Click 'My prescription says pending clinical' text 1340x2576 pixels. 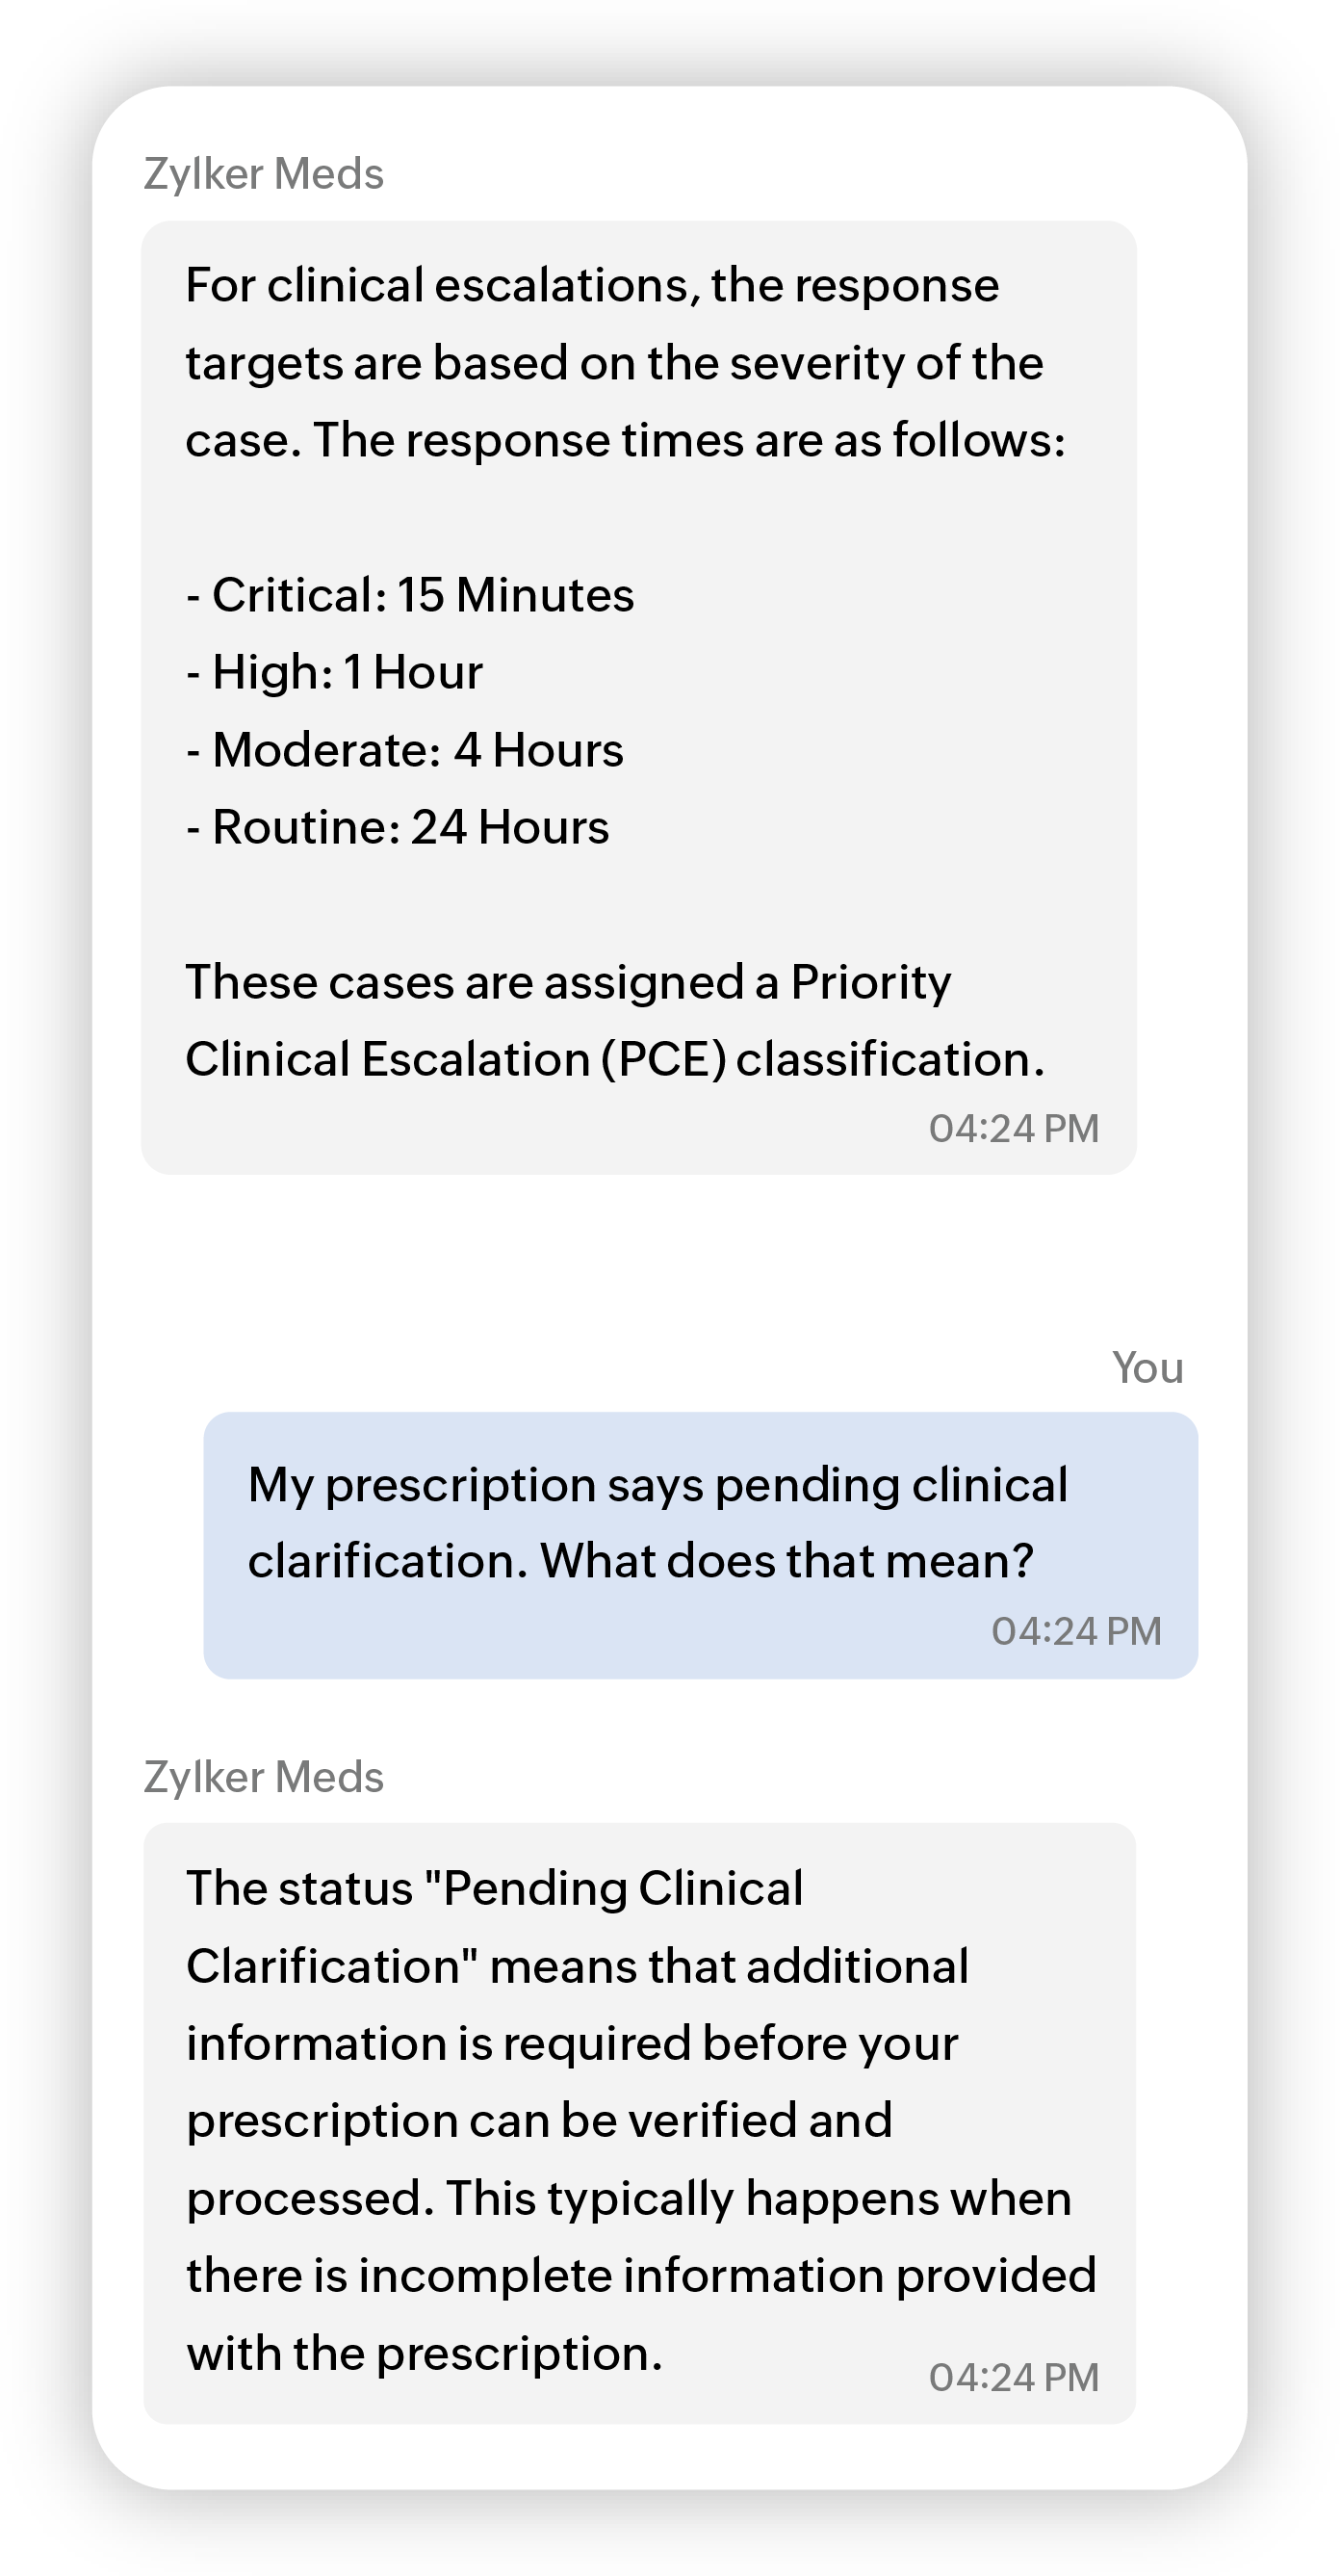click(x=658, y=1485)
